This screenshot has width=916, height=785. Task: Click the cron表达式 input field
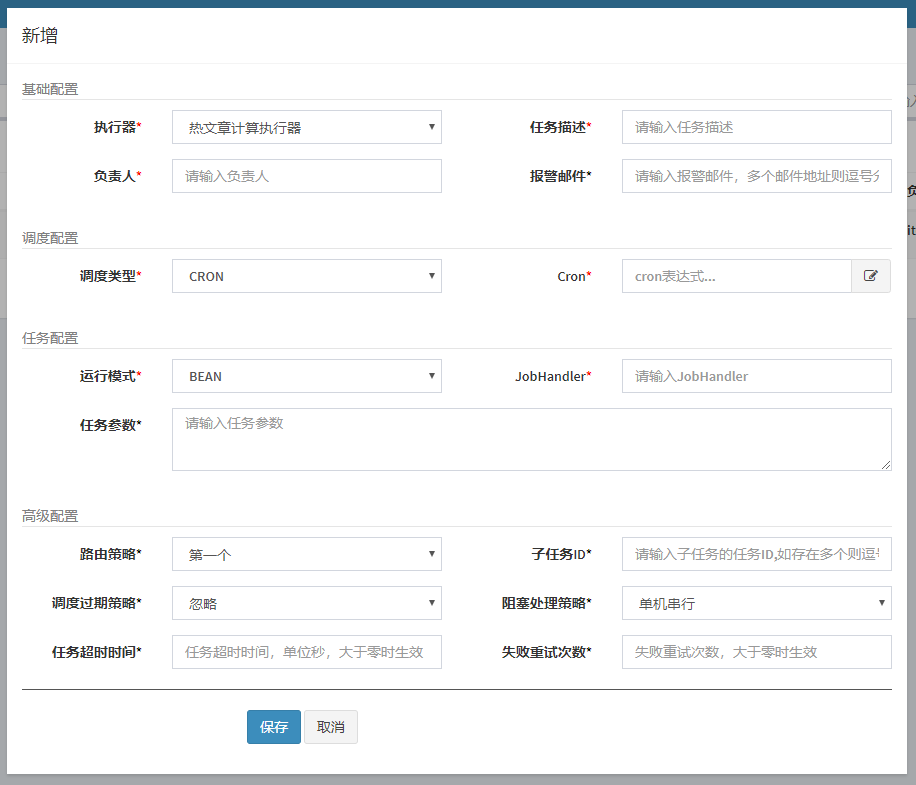click(737, 276)
